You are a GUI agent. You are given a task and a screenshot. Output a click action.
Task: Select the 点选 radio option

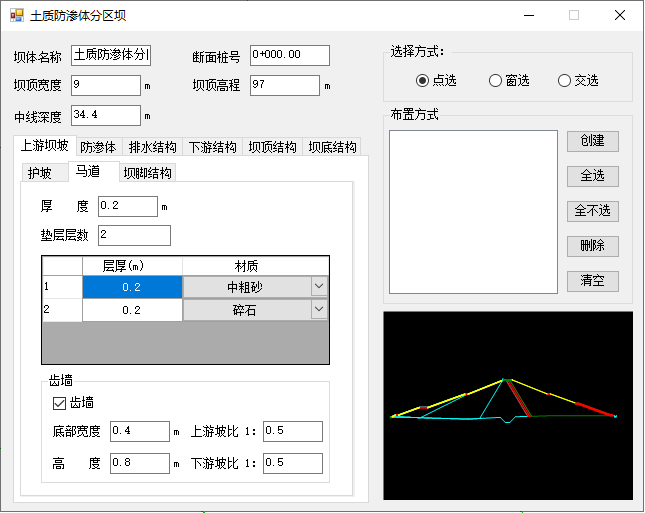click(436, 80)
